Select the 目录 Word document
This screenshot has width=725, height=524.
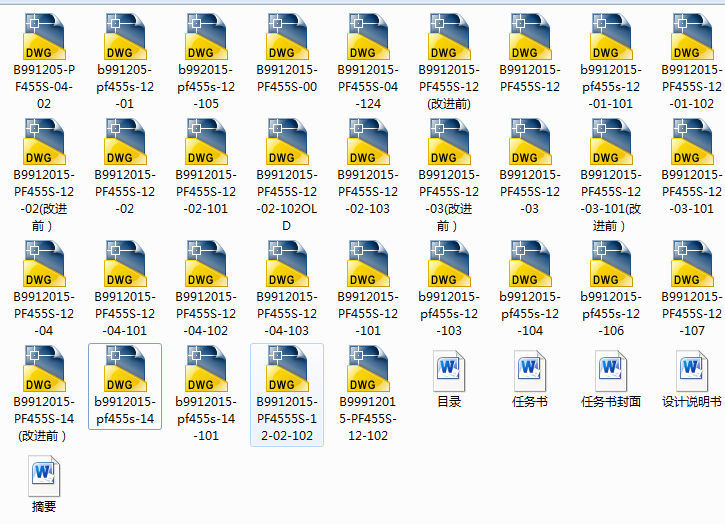(x=449, y=379)
